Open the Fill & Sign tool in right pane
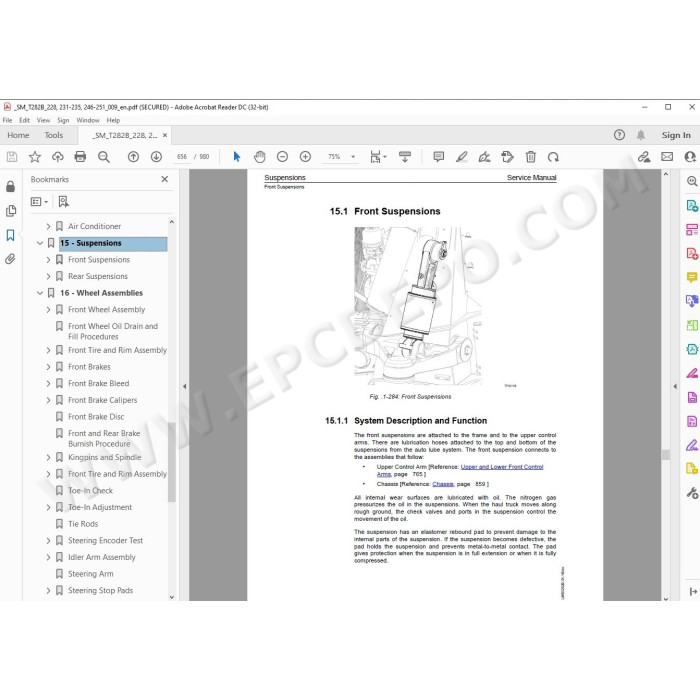The height and width of the screenshot is (700, 700). tap(692, 445)
